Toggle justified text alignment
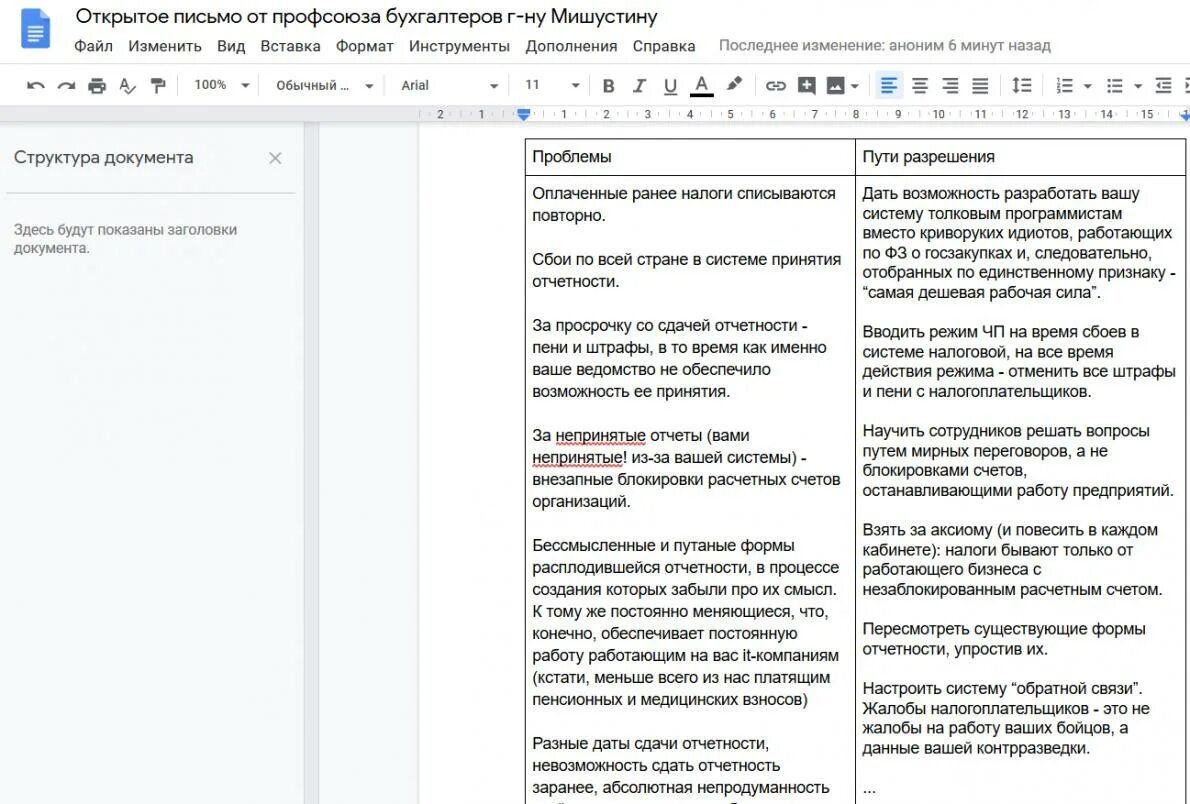The width and height of the screenshot is (1190, 804). point(981,85)
